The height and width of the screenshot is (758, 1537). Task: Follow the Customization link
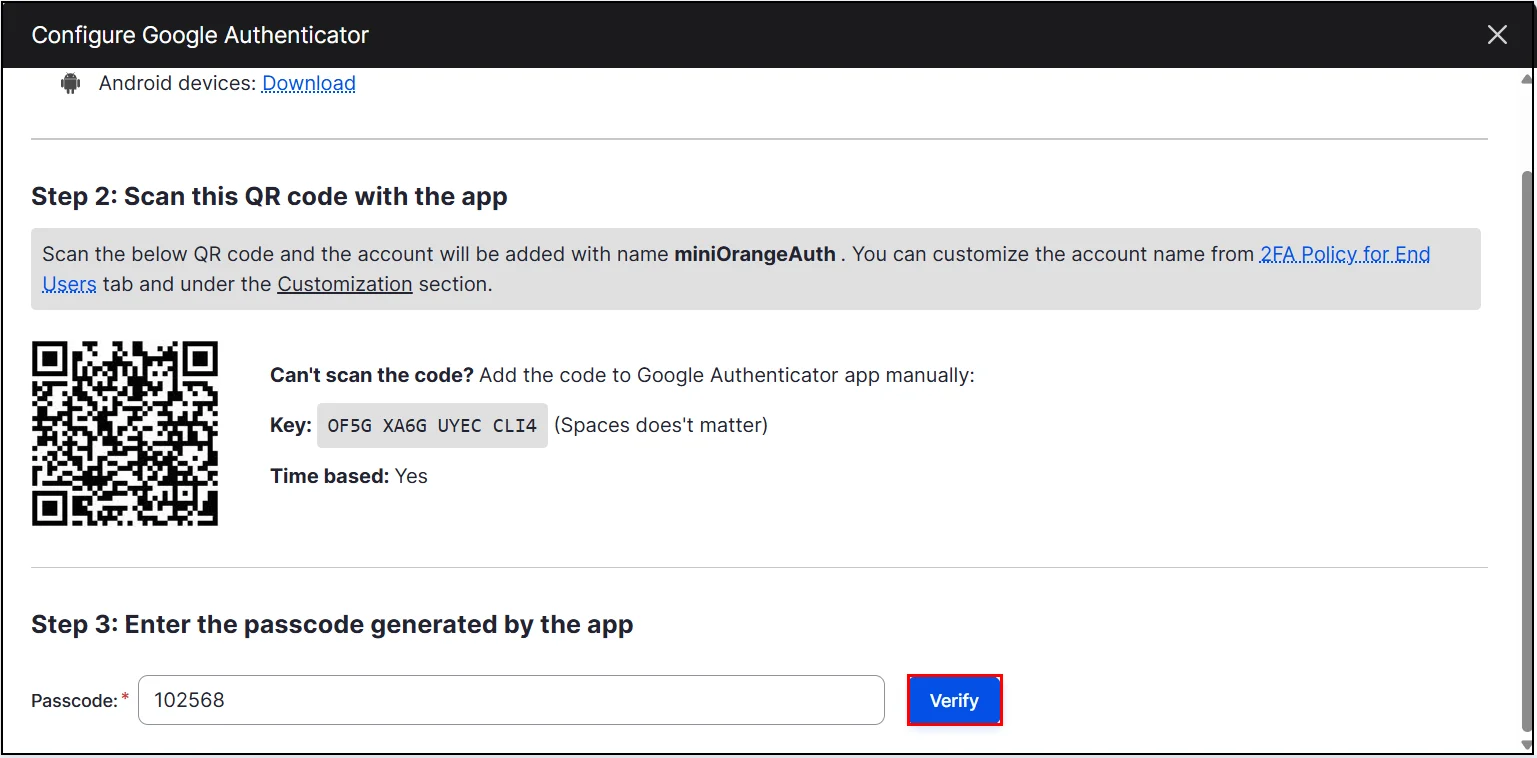[345, 284]
